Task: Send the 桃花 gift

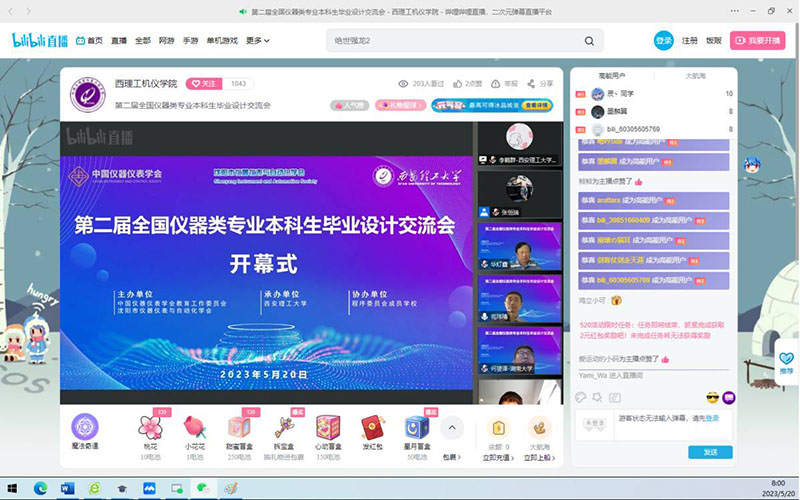Action: click(150, 428)
